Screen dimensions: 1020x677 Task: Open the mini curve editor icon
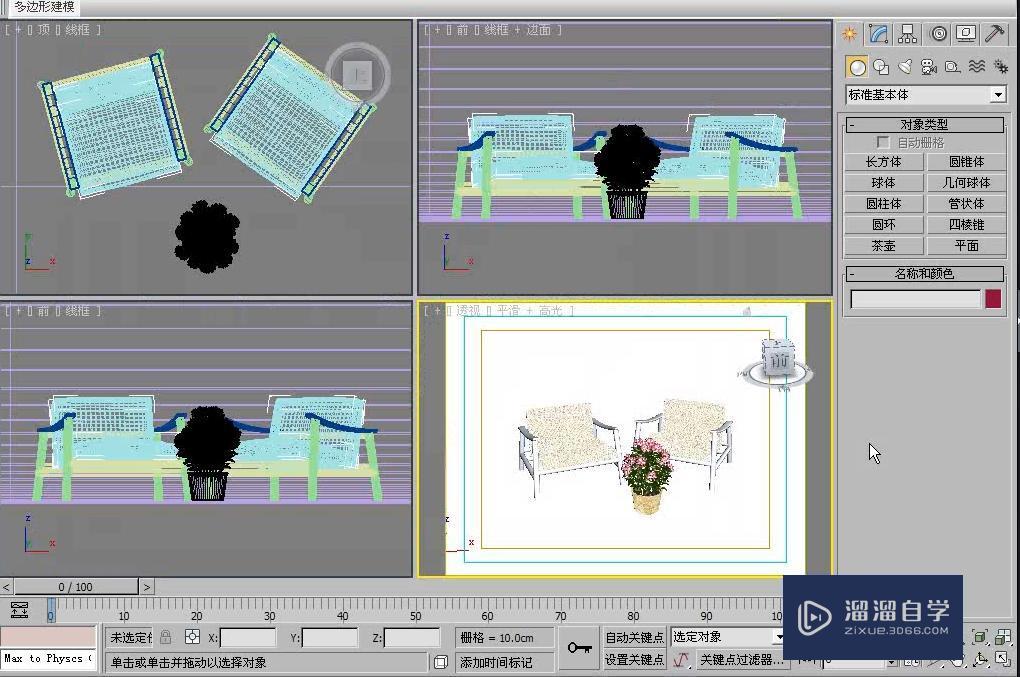click(19, 610)
